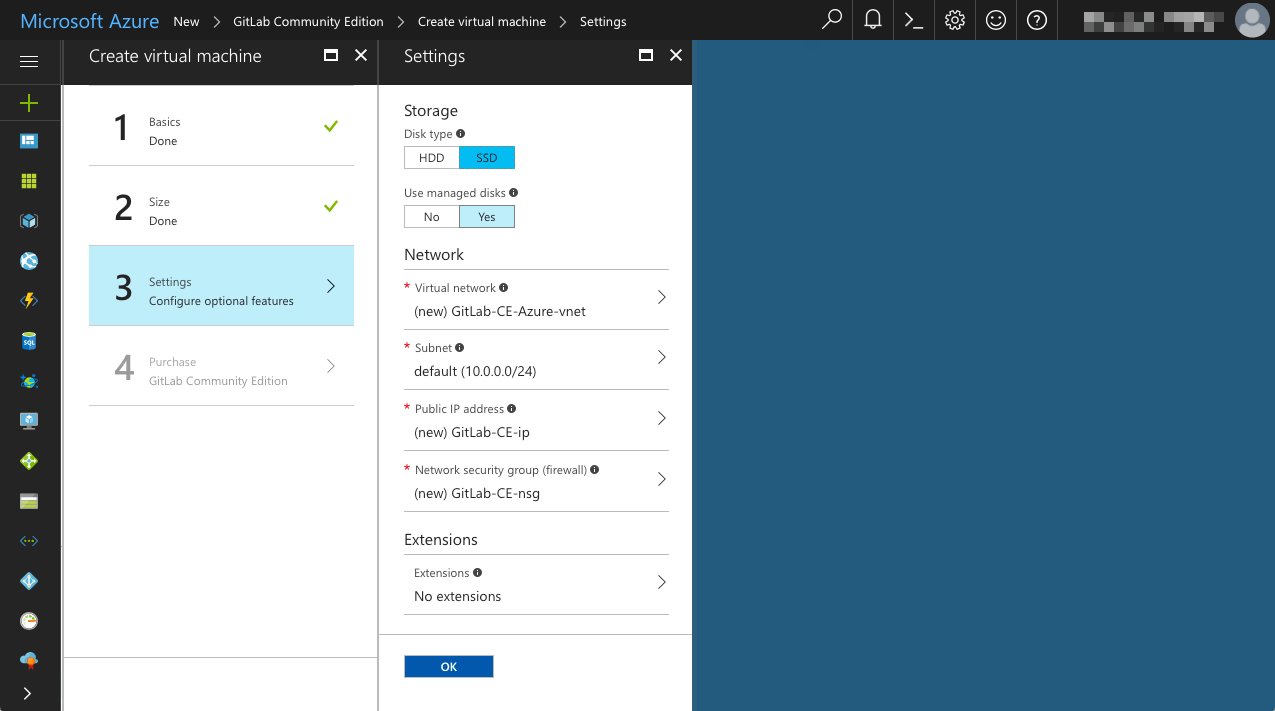
Task: Confirm settings with the OK button
Action: coord(448,666)
